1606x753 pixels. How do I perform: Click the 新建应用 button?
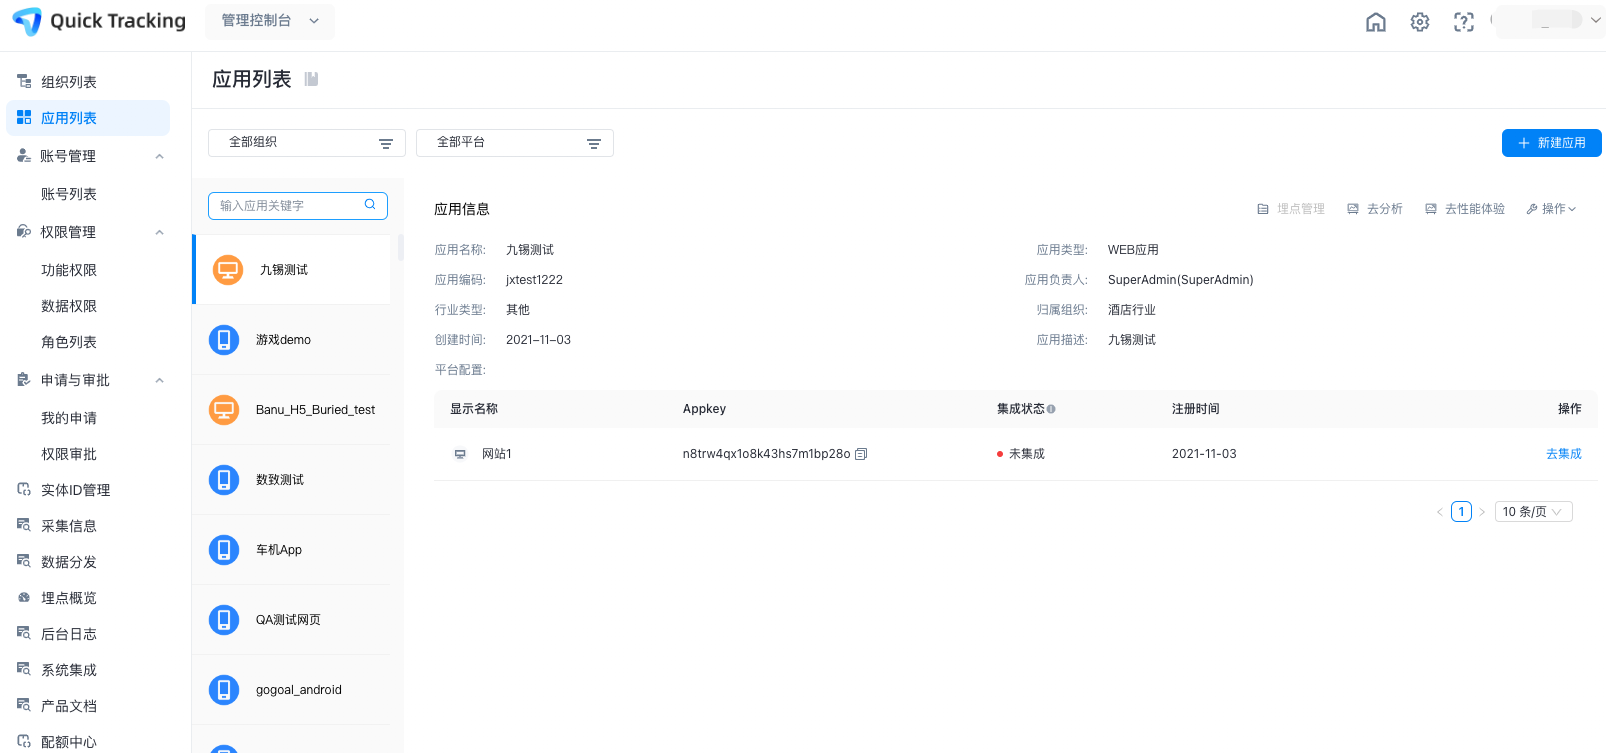1552,143
